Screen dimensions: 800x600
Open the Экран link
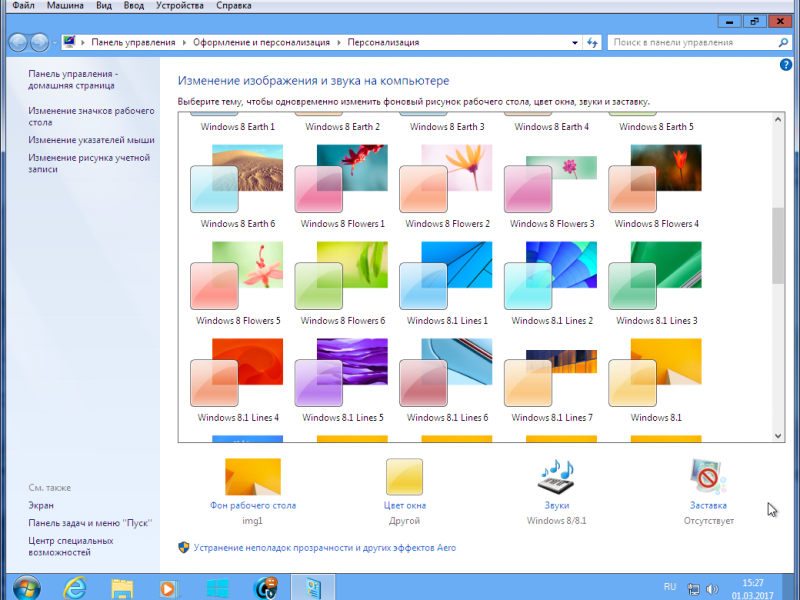(x=41, y=505)
